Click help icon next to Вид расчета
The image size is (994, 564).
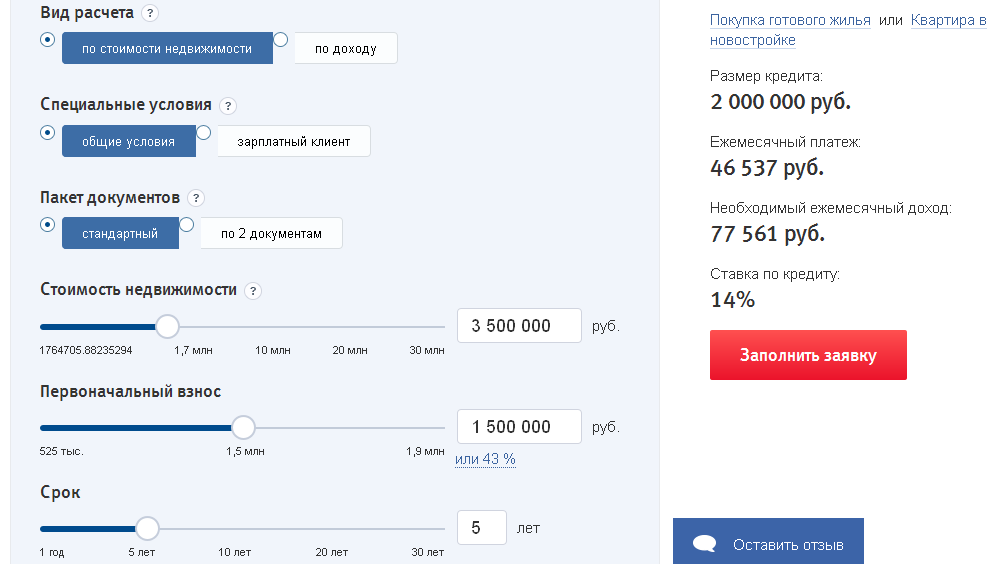coord(150,14)
